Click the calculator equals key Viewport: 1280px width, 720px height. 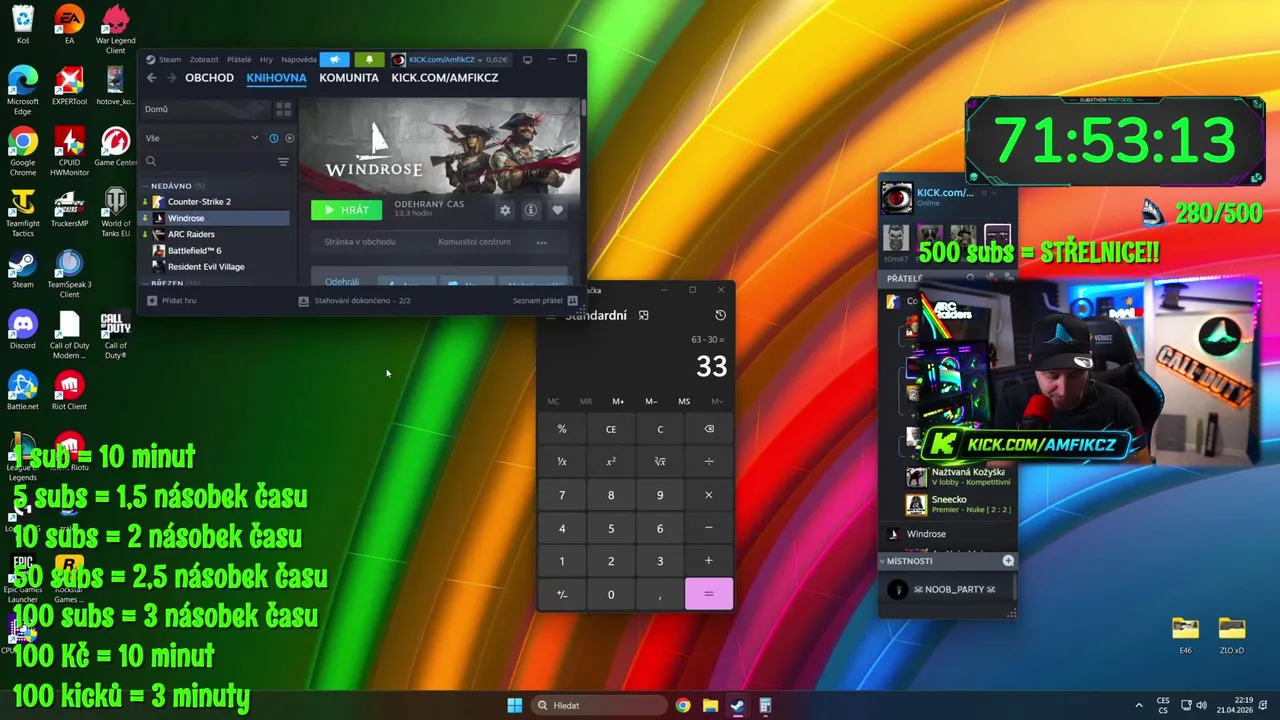[x=709, y=594]
